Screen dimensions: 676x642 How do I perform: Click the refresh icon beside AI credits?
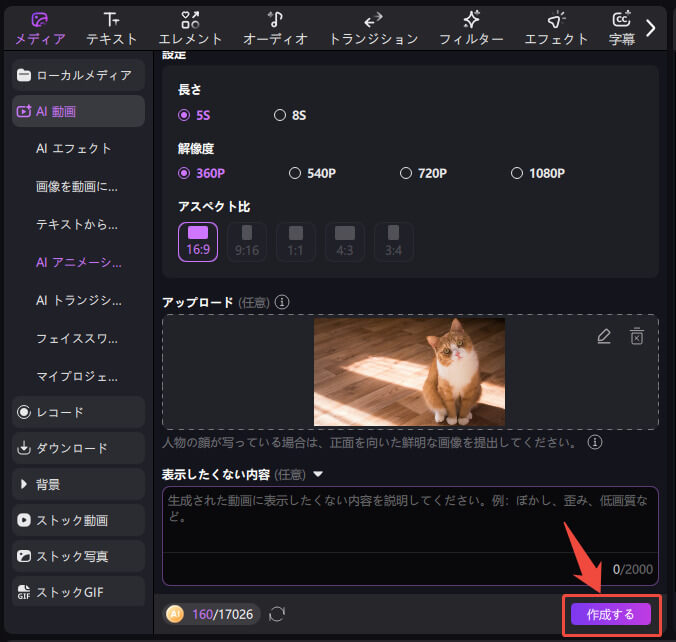277,614
